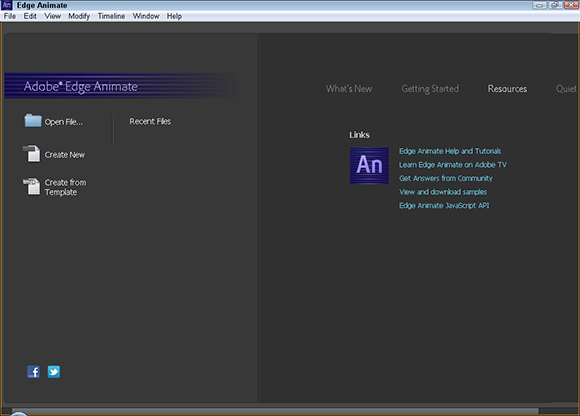Open Edge Animate JavaScript API link

[444, 206]
